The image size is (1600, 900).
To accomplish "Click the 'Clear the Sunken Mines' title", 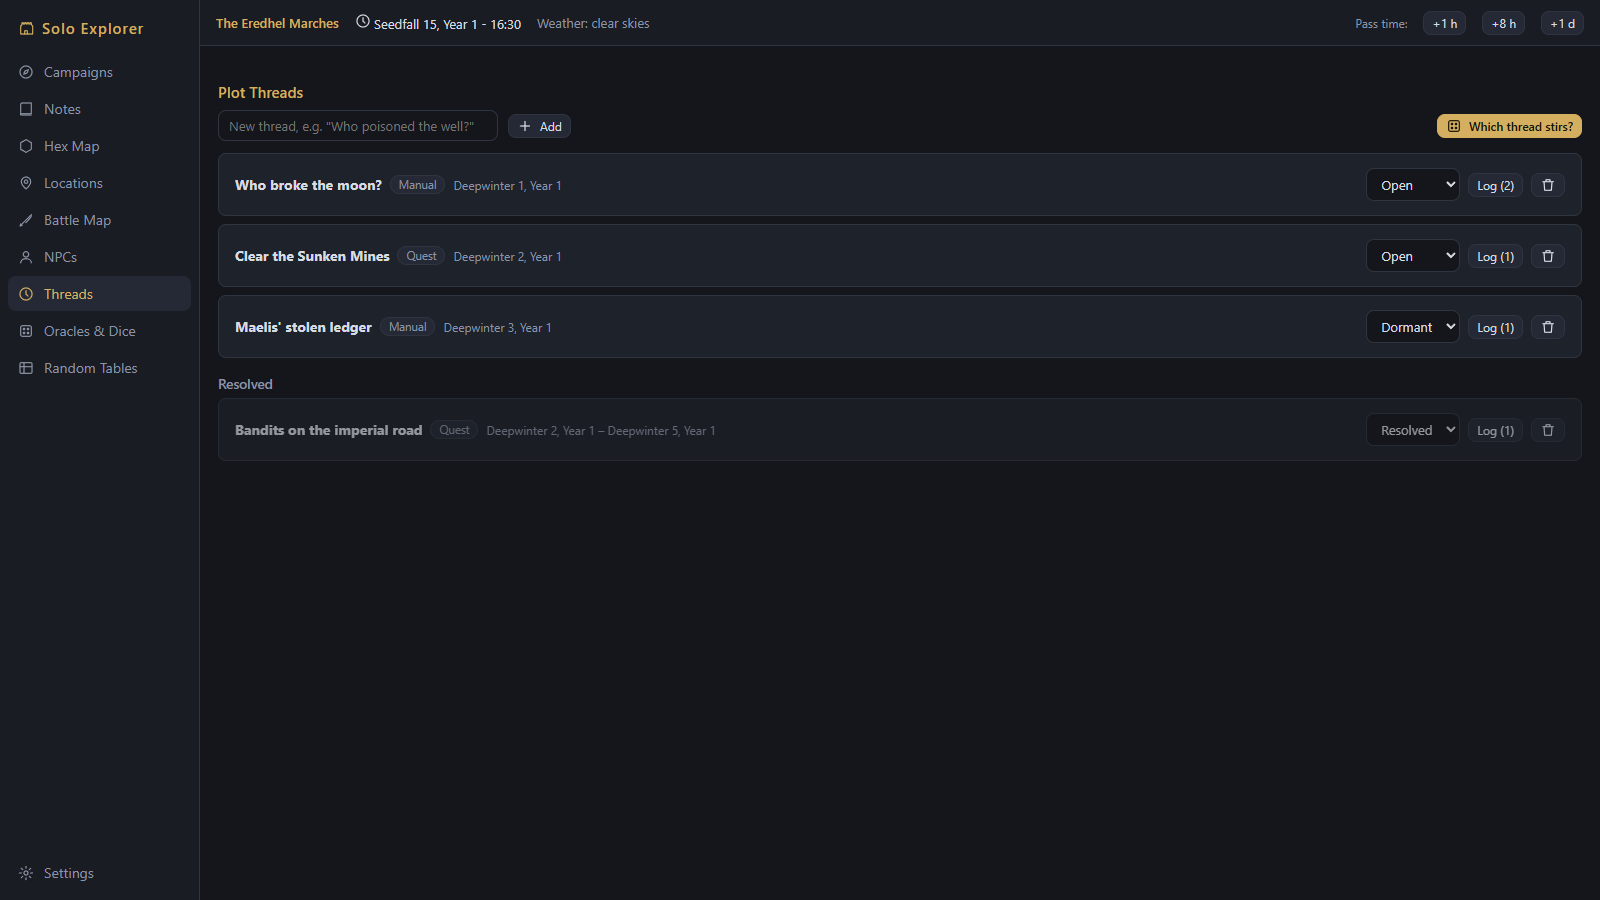I will tap(312, 256).
